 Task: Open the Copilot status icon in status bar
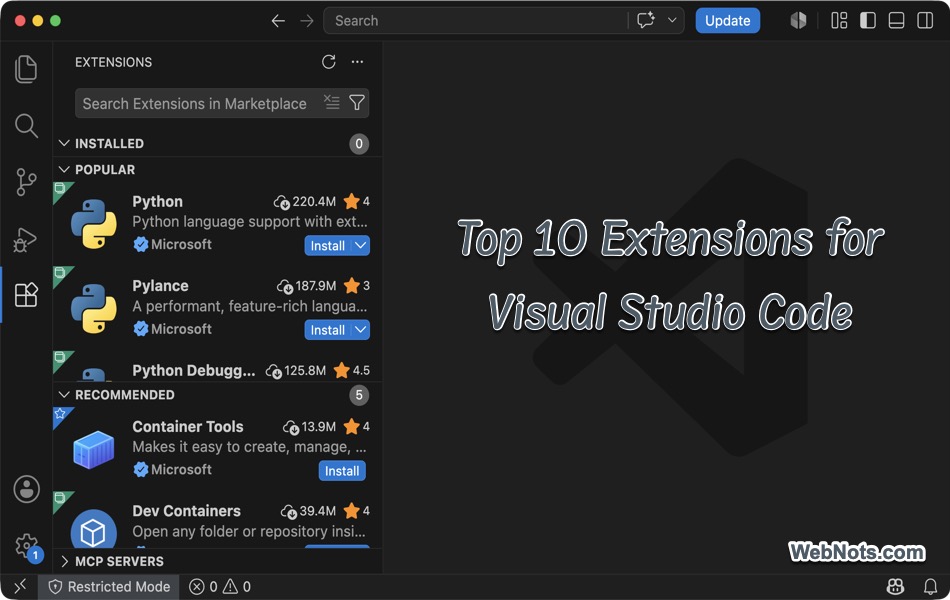click(895, 586)
